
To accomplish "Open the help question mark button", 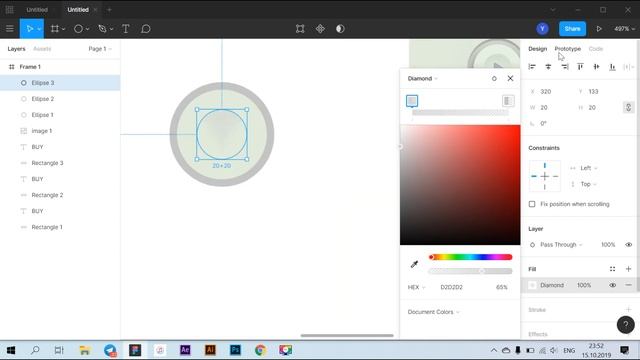I will click(625, 325).
